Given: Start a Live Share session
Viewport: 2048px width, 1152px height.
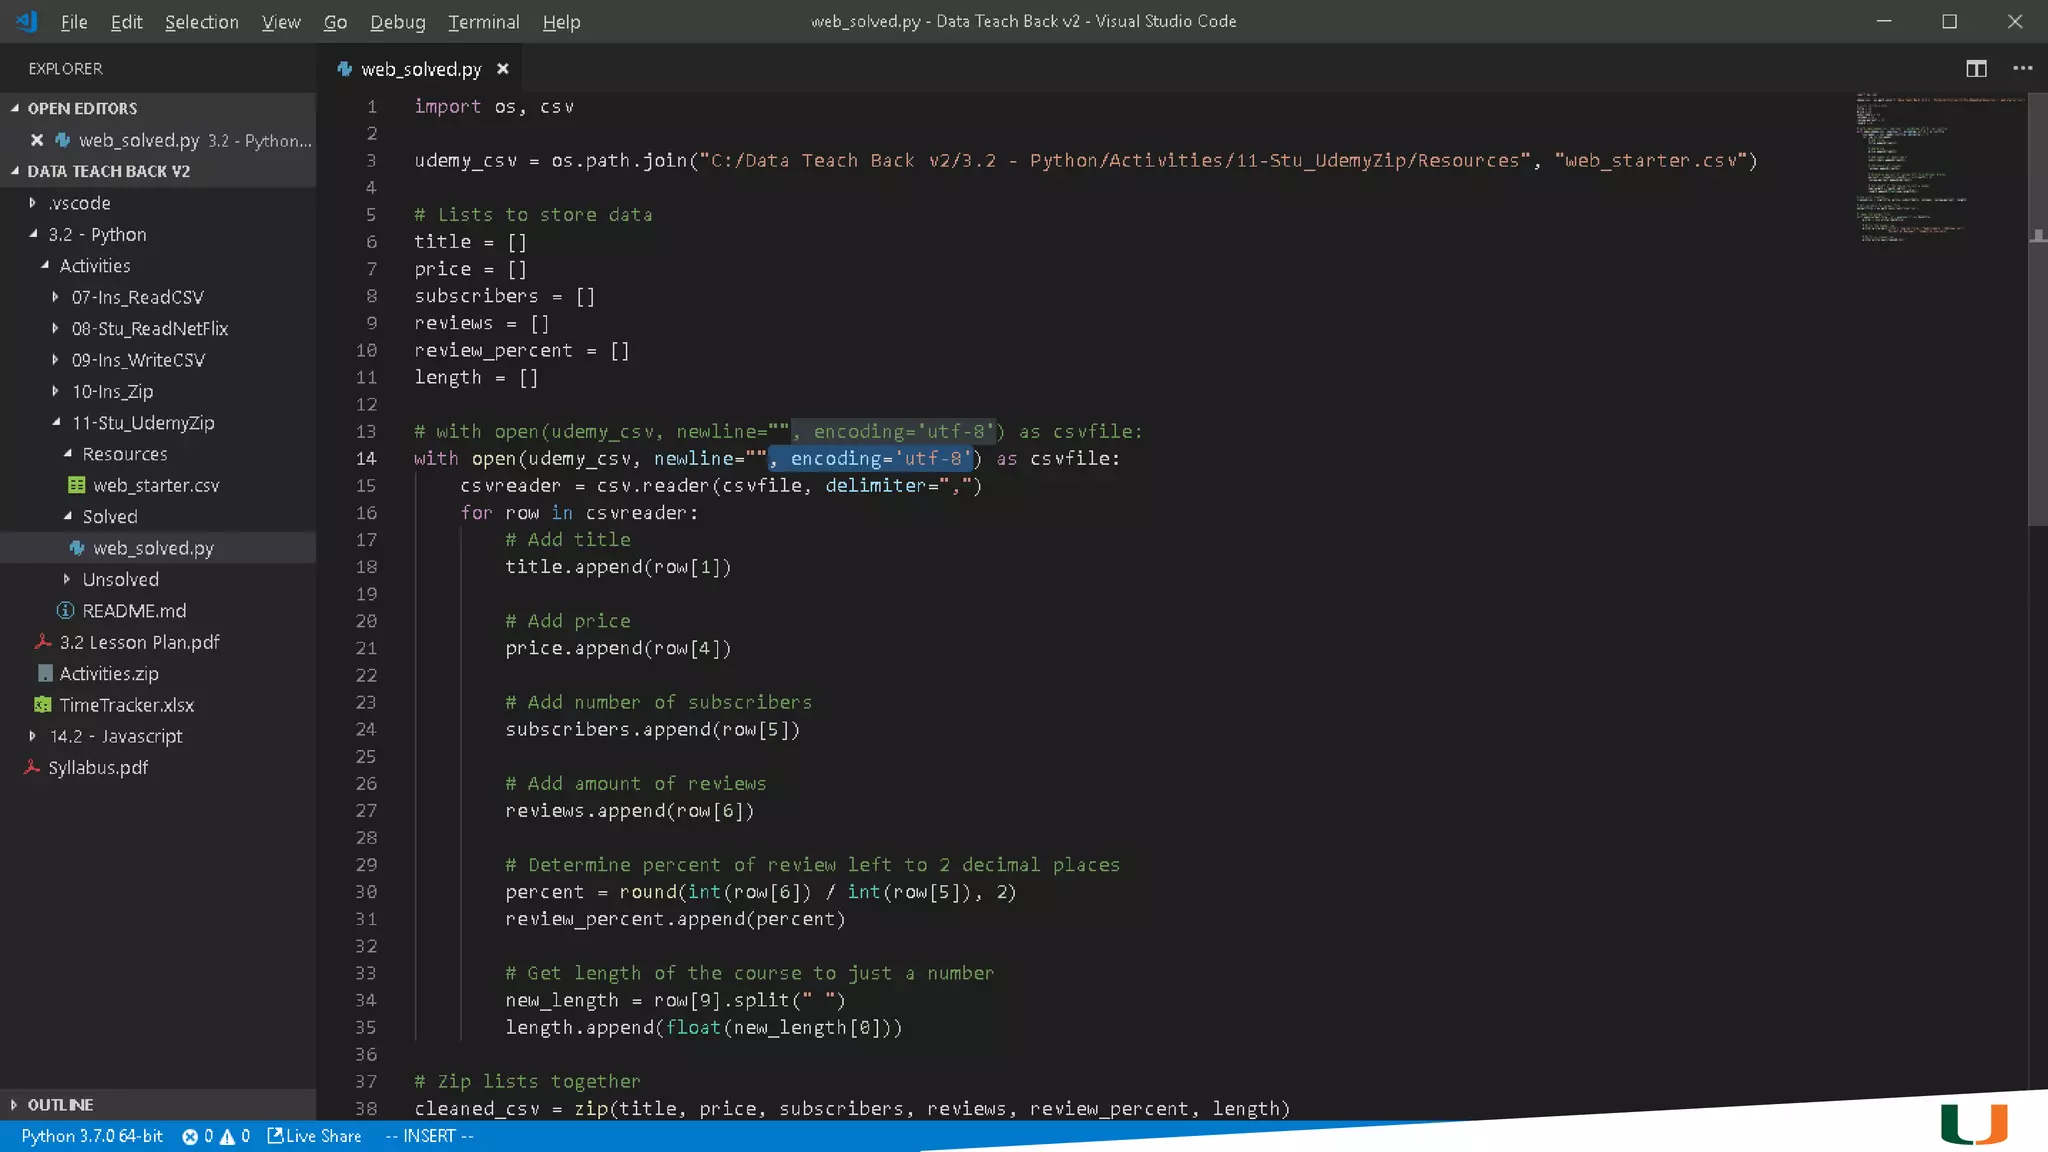Looking at the screenshot, I should tap(314, 1136).
